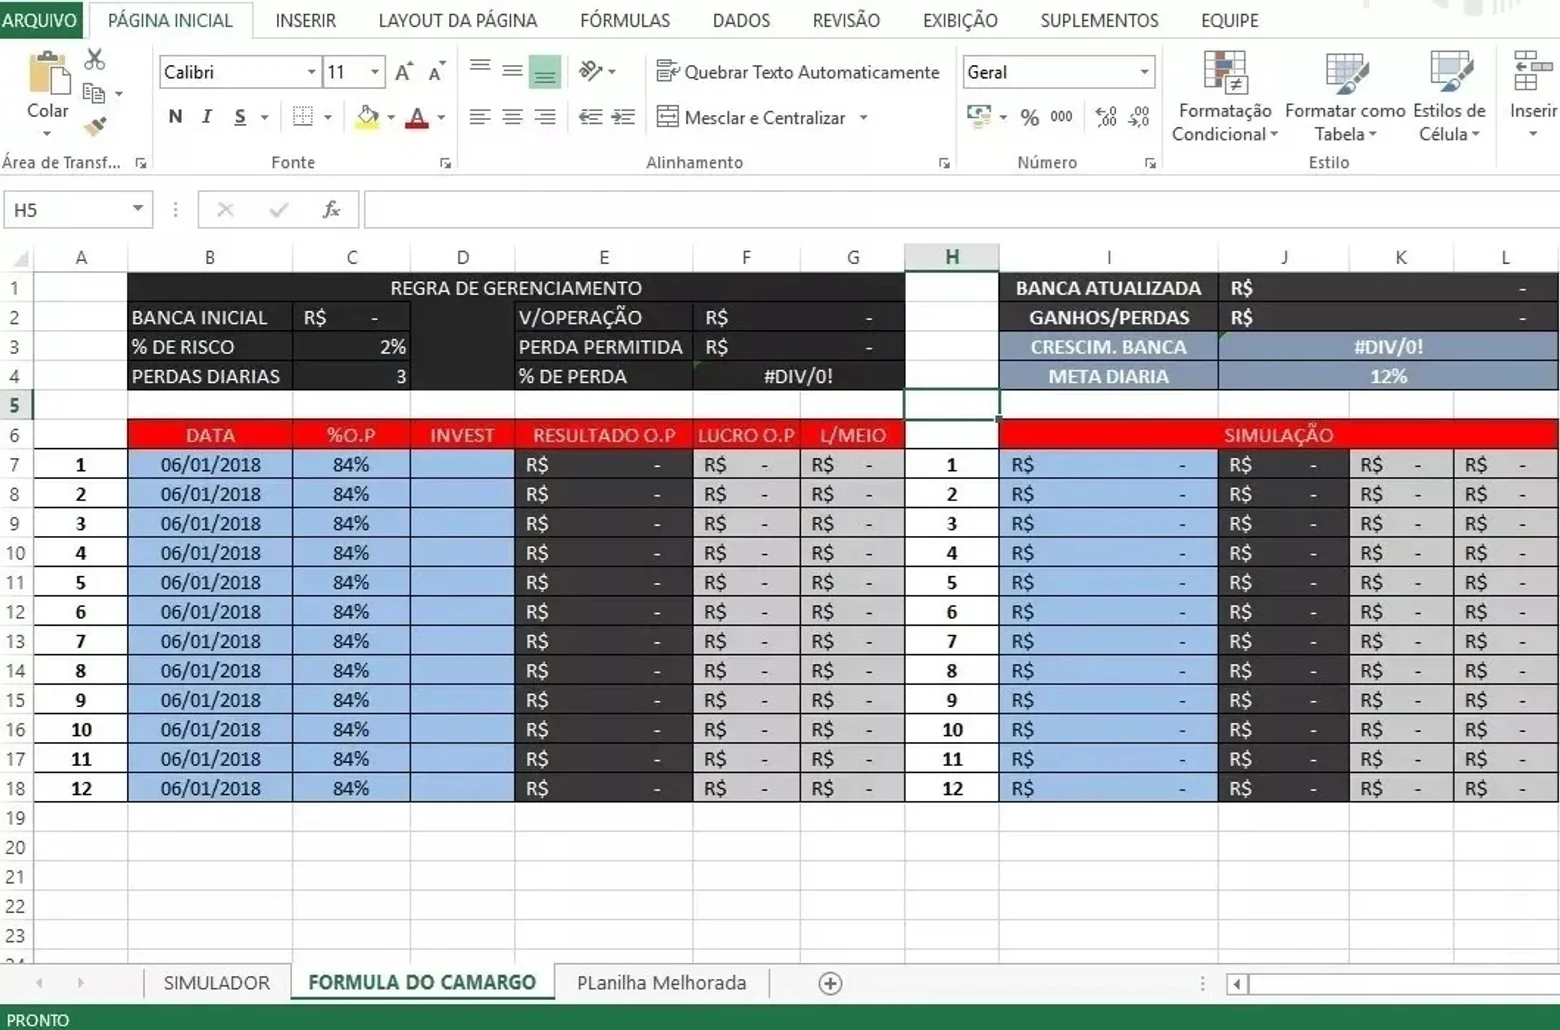Click the text orientation icon
The width and height of the screenshot is (1560, 1030).
click(x=591, y=70)
